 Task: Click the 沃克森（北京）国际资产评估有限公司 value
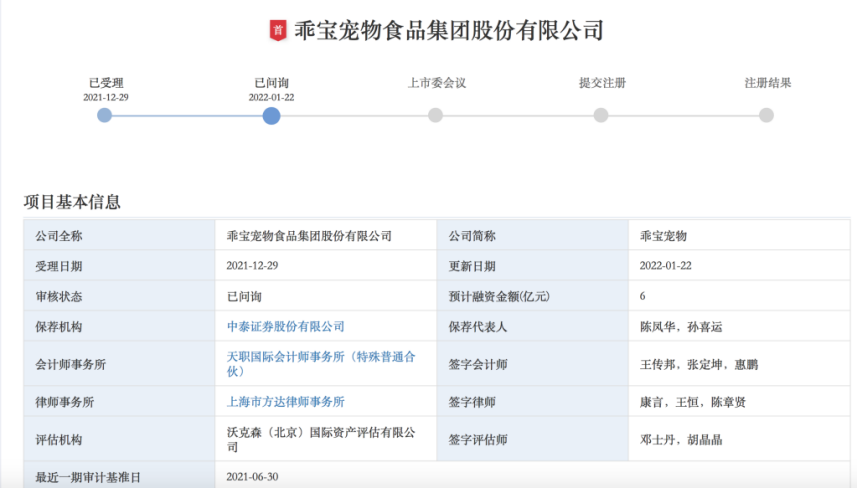(x=321, y=439)
